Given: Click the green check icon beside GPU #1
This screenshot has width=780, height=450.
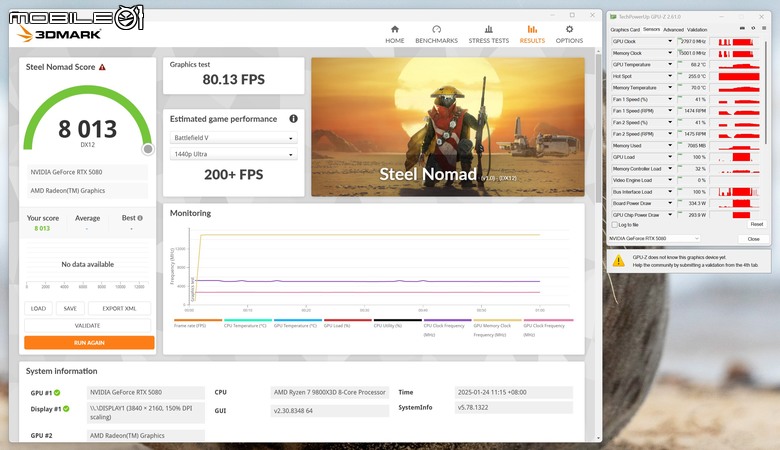Looking at the screenshot, I should click(57, 393).
